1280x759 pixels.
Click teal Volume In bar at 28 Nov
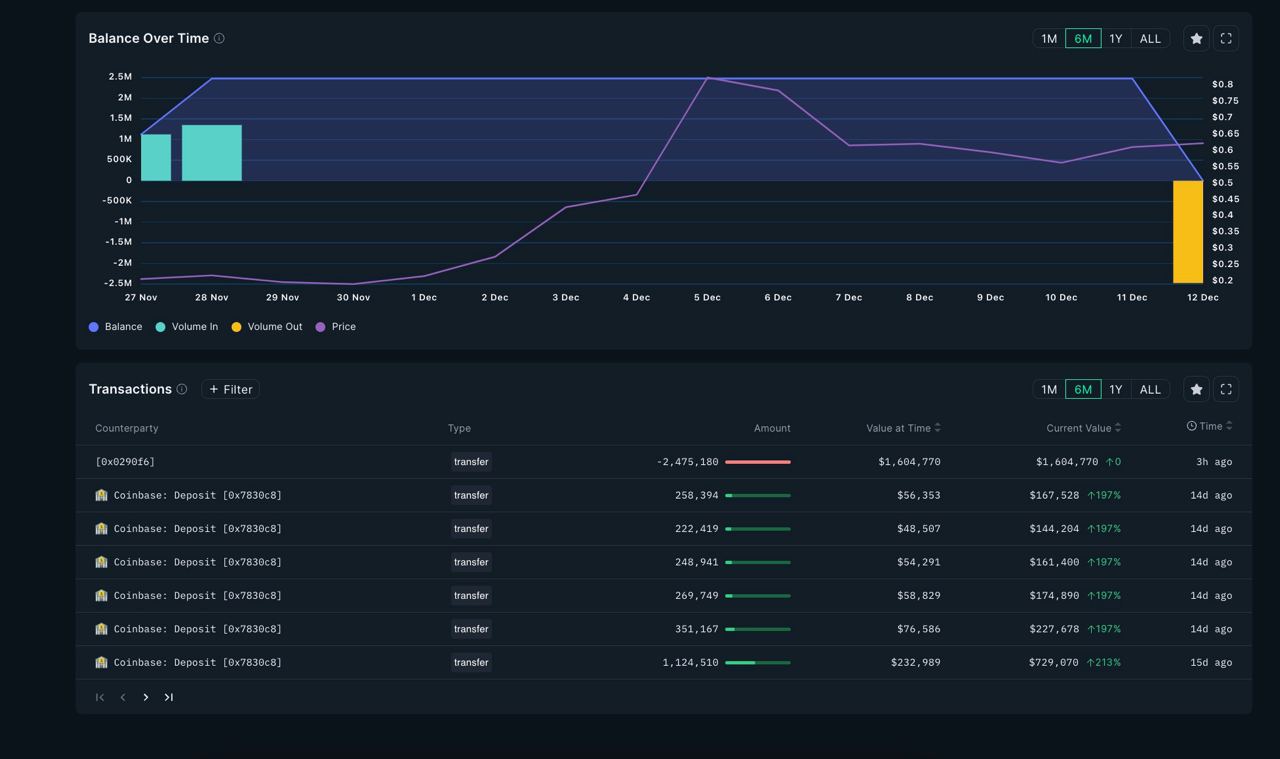[x=212, y=153]
